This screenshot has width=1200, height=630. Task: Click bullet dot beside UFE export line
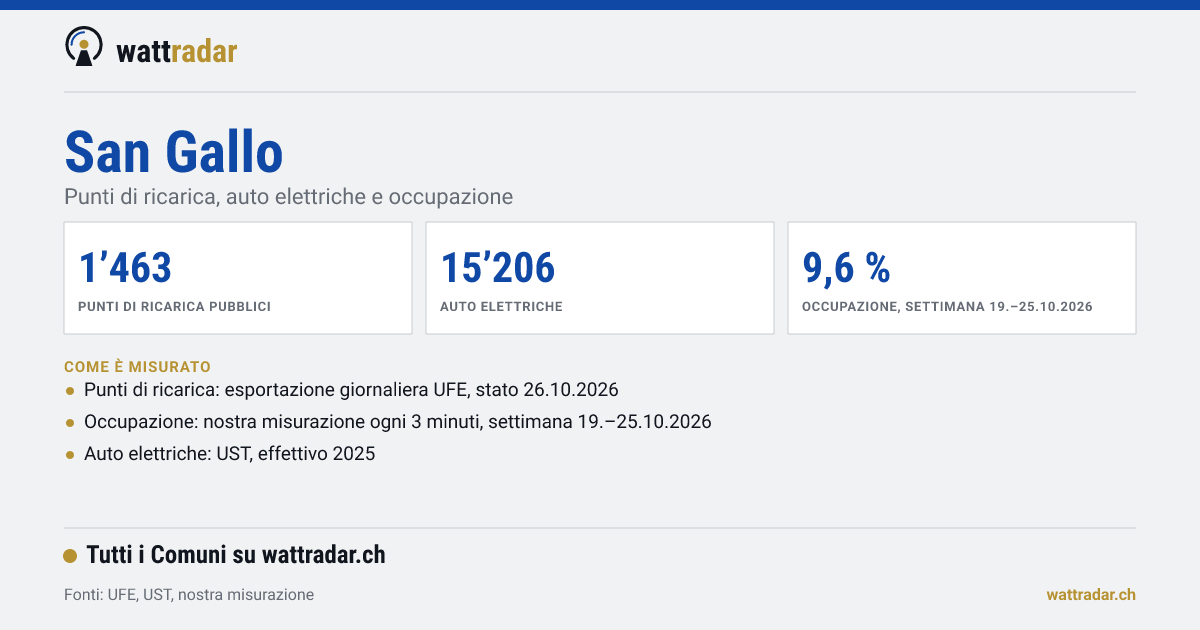pyautogui.click(x=70, y=390)
